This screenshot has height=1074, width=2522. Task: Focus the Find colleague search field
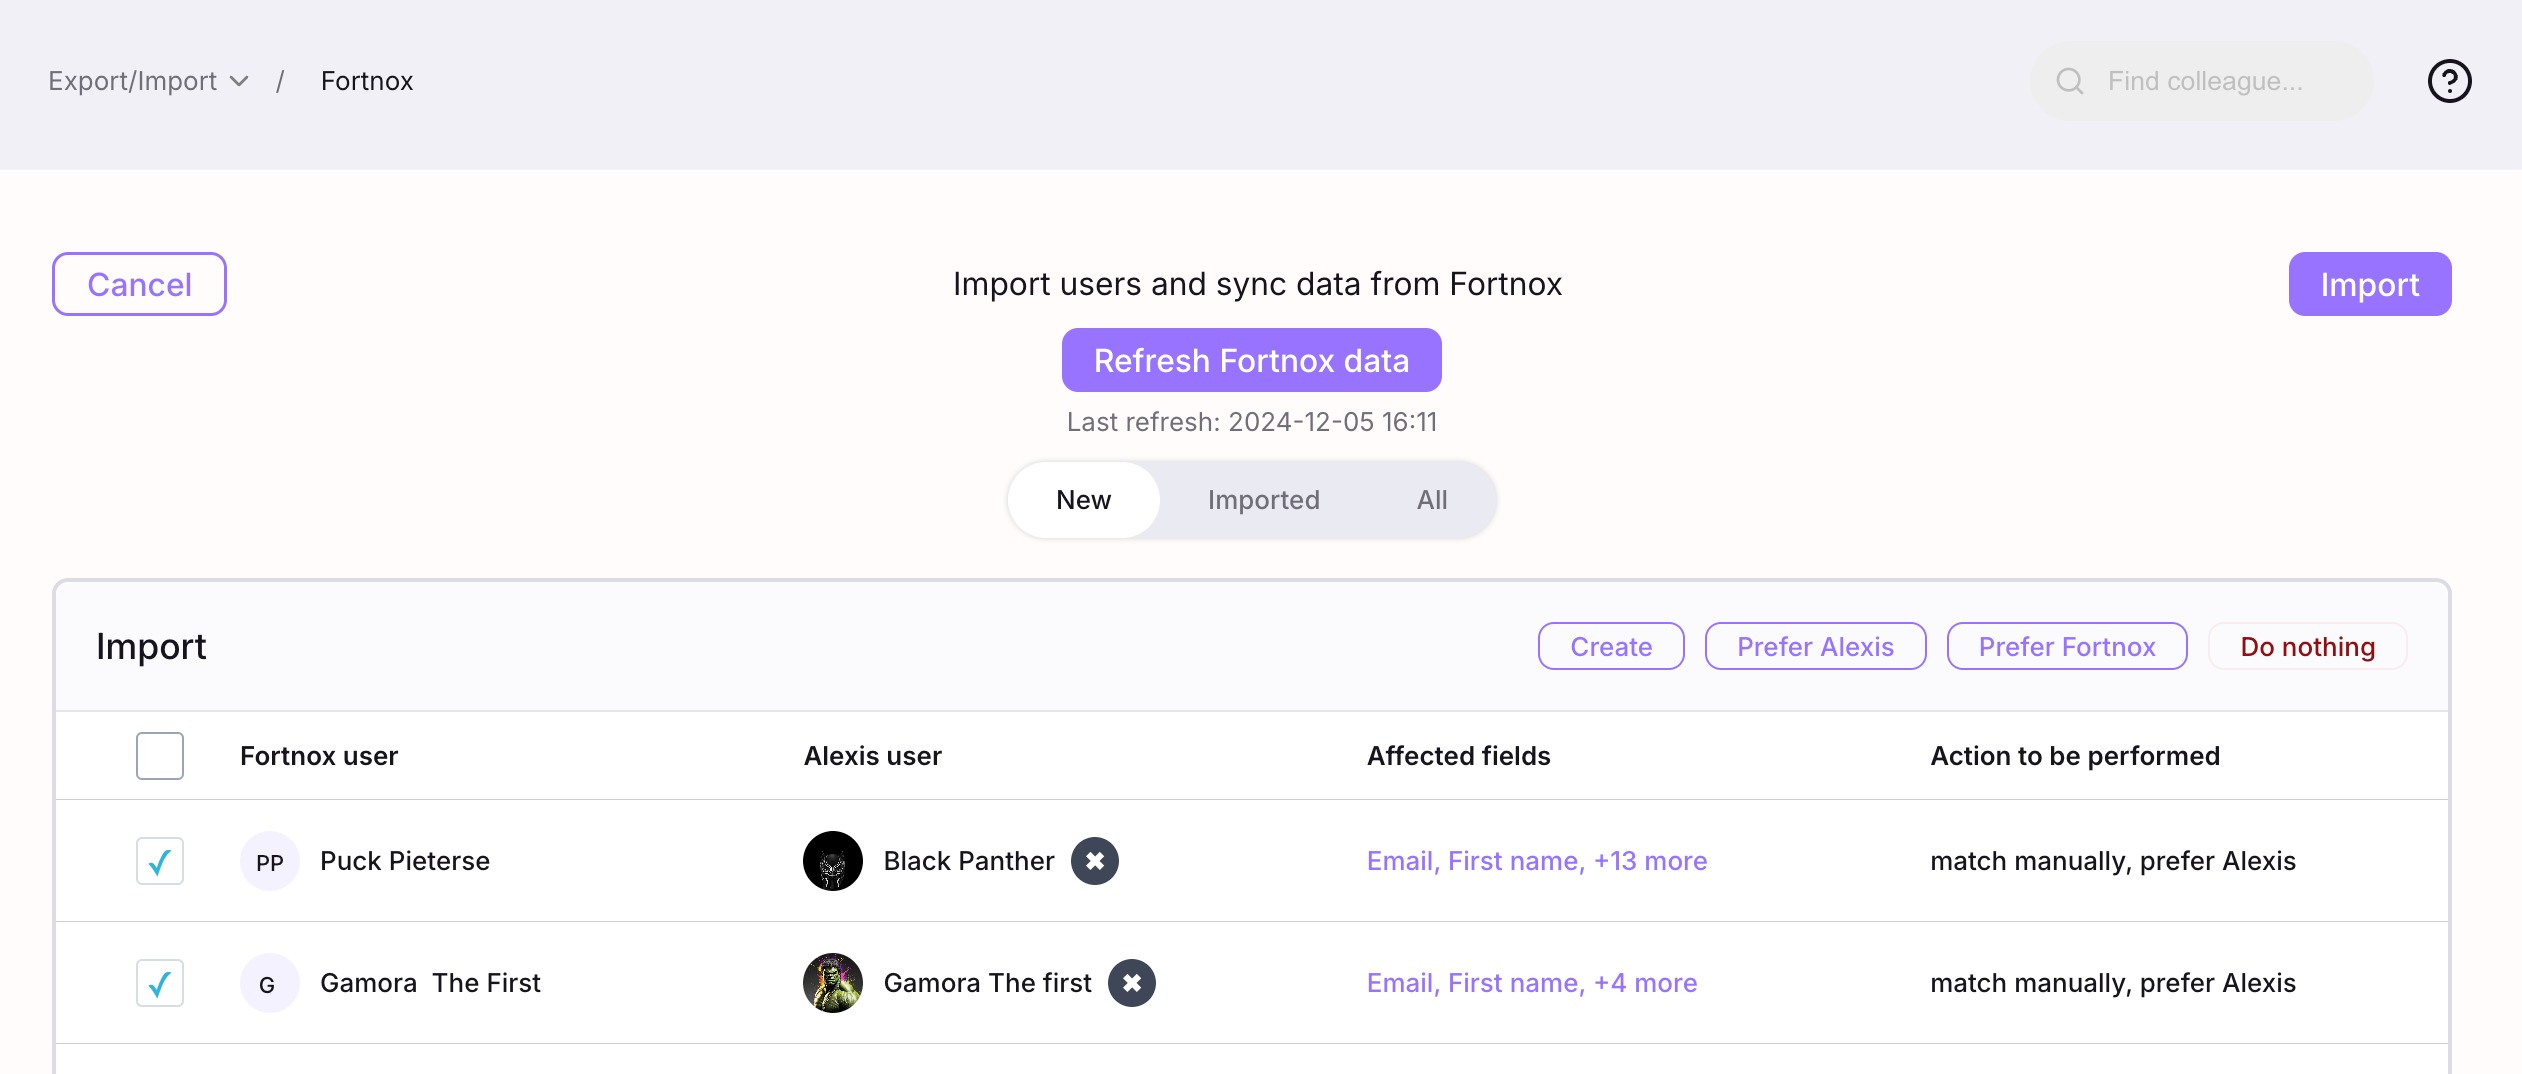click(2220, 81)
